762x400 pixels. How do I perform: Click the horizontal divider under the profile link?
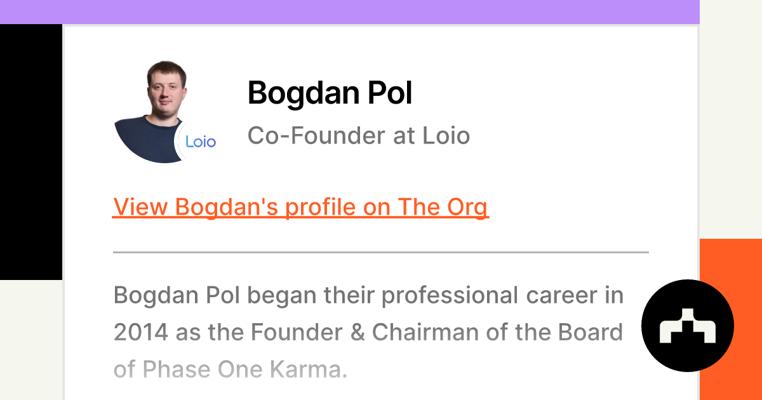click(380, 252)
